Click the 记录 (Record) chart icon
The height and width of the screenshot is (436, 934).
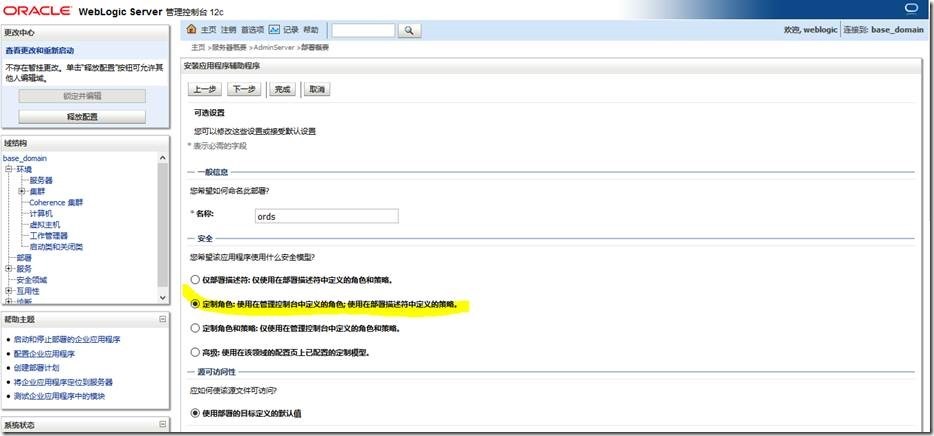(x=274, y=29)
